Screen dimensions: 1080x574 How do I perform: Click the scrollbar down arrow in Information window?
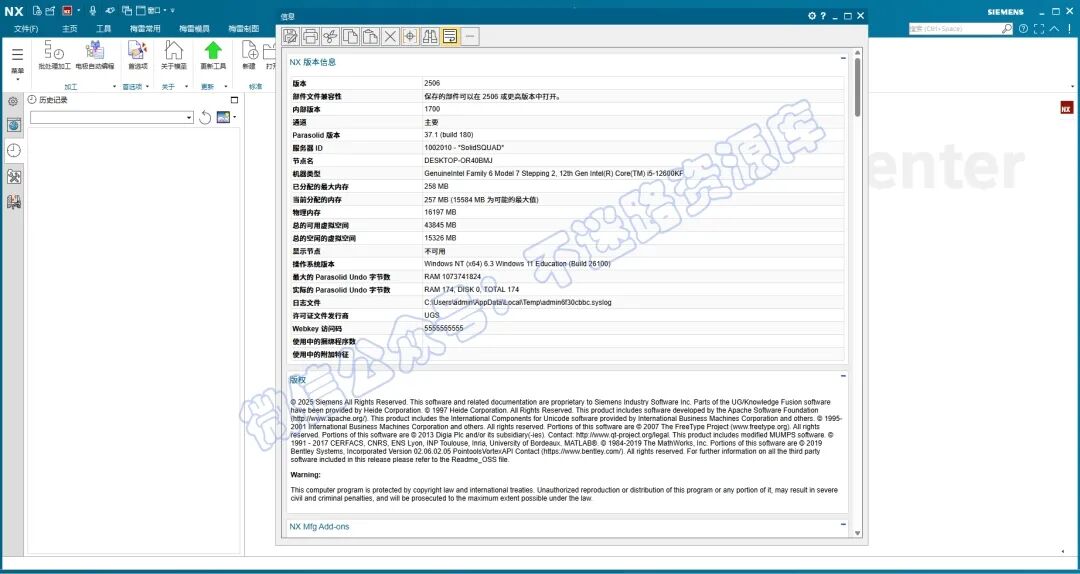(x=858, y=533)
